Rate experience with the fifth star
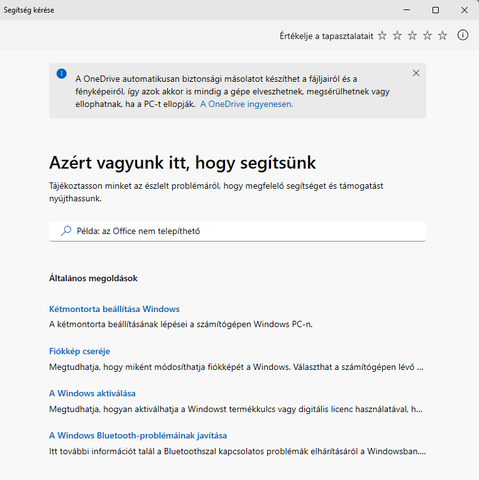 [442, 35]
